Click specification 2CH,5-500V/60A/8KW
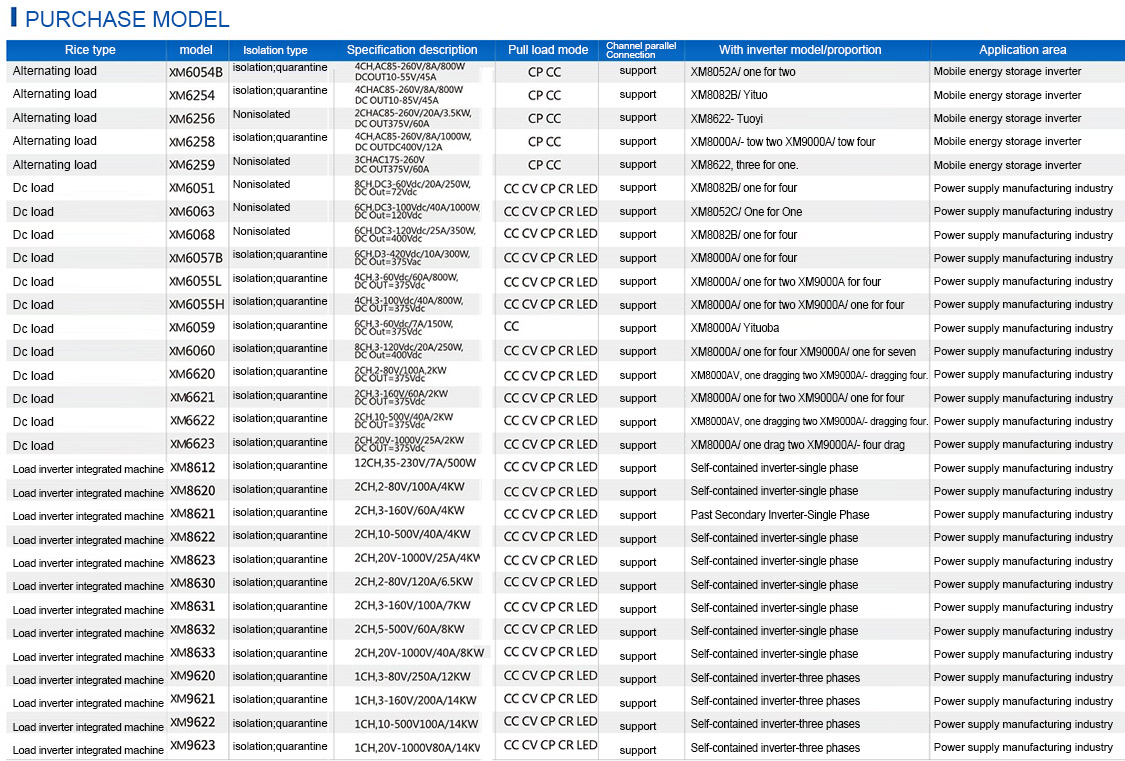Viewport: 1125px width, 761px height. tap(409, 629)
